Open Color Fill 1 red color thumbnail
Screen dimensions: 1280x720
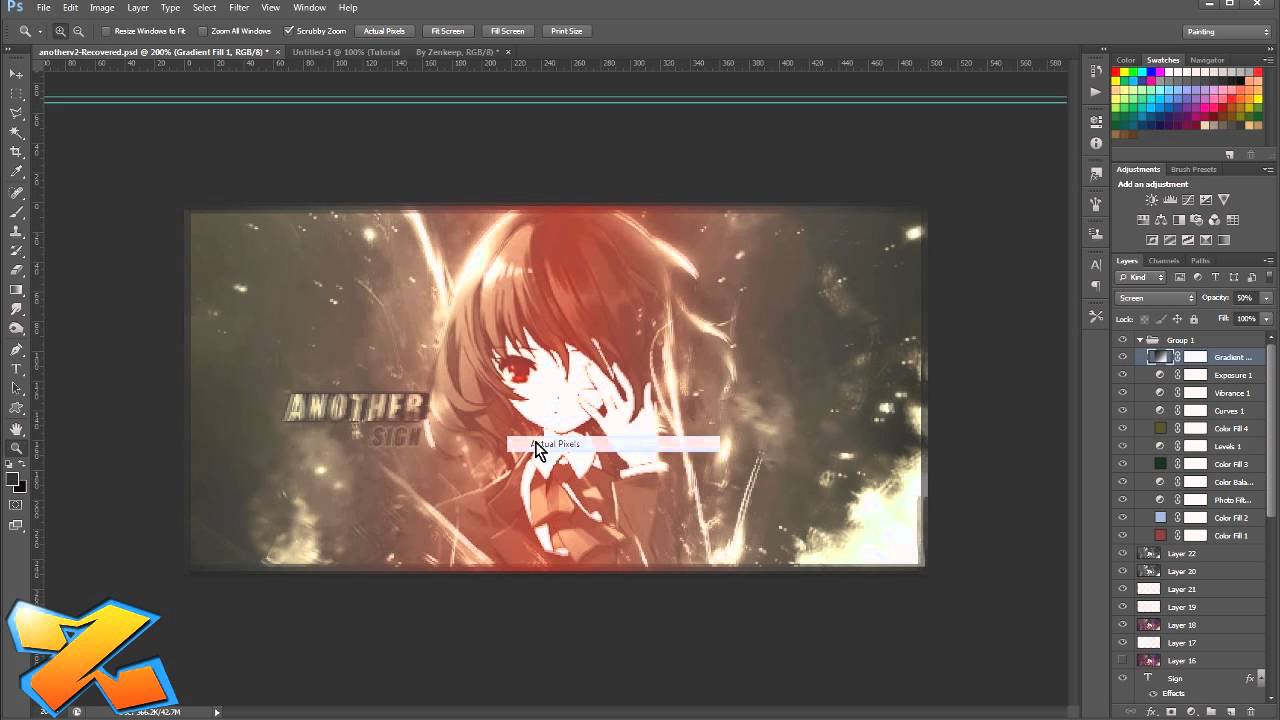pyautogui.click(x=1160, y=536)
